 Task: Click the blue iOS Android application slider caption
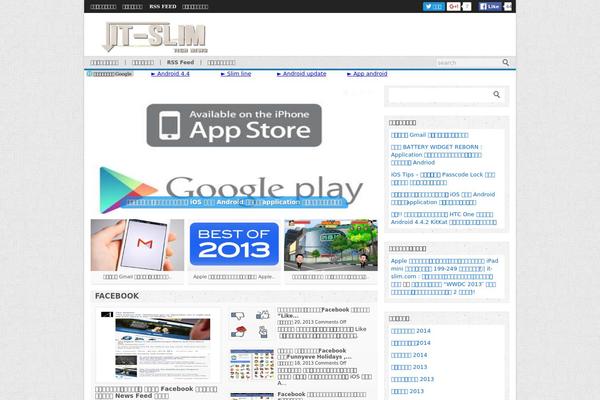[x=235, y=202]
